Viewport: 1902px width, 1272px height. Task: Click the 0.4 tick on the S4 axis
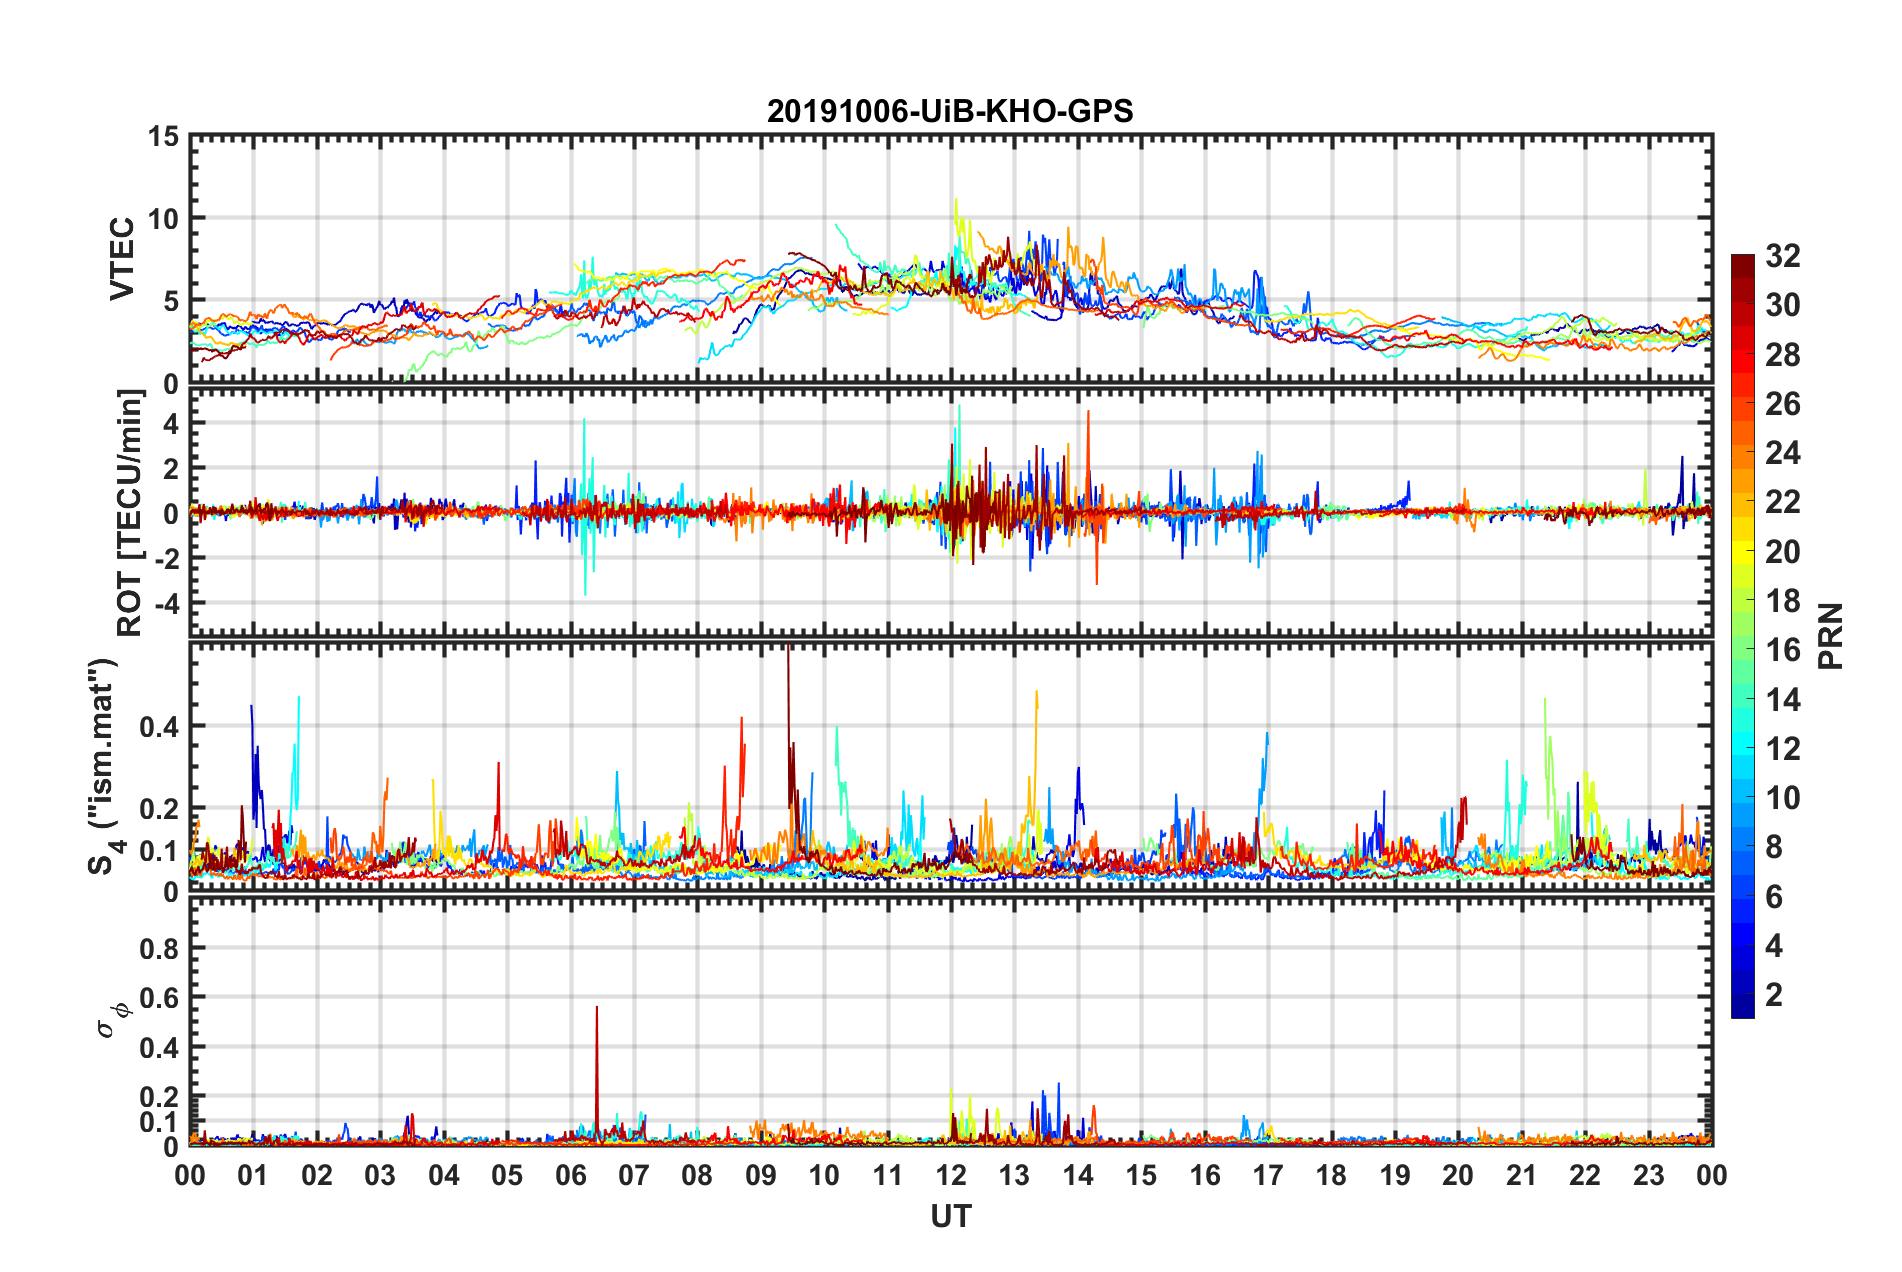160,727
